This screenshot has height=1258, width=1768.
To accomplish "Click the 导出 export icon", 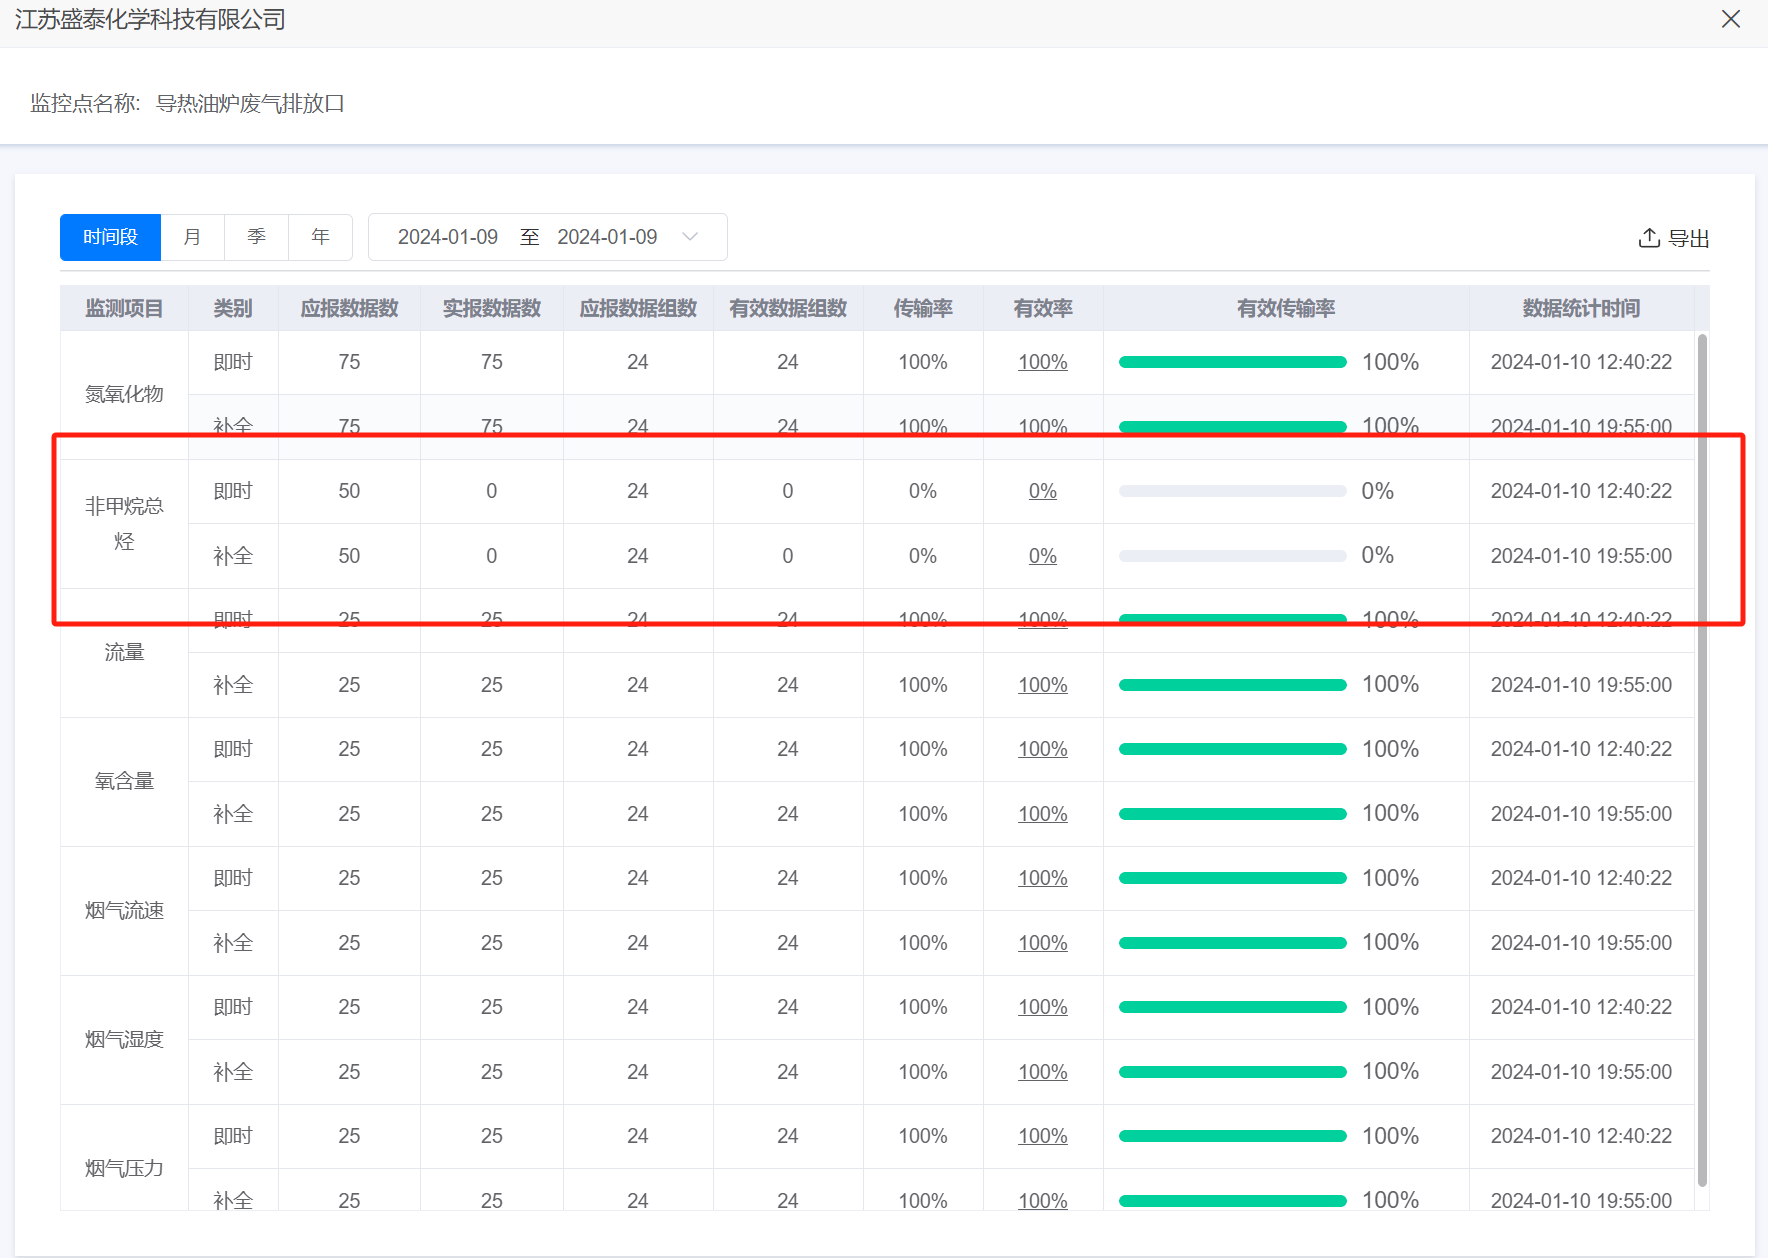I will [x=1649, y=238].
